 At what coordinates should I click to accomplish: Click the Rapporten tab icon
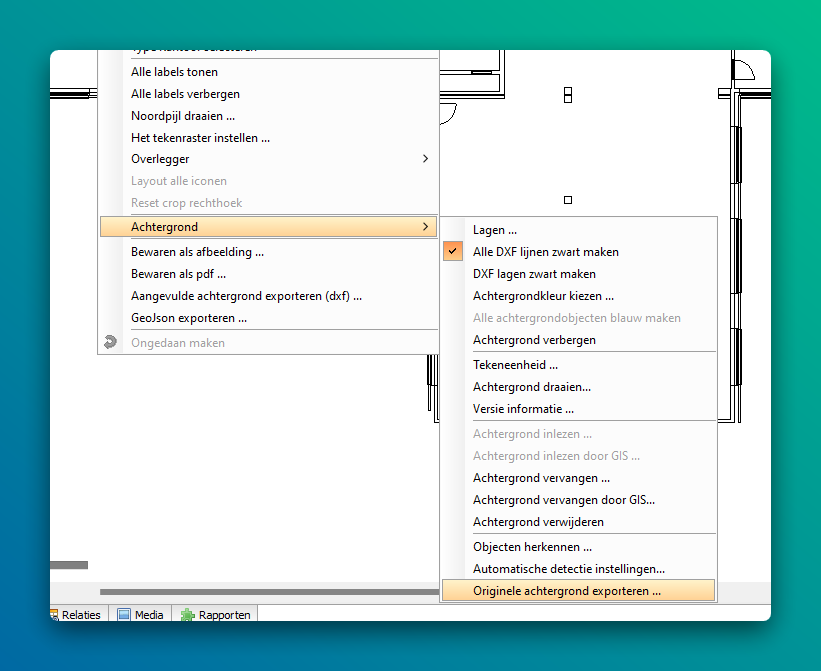pos(187,615)
